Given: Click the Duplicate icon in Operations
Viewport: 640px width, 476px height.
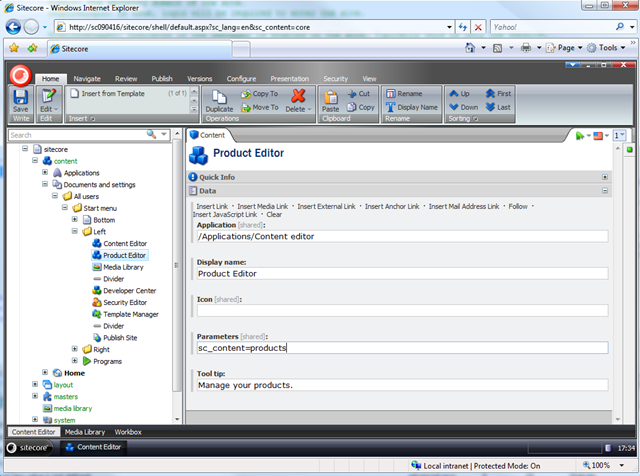Looking at the screenshot, I should pyautogui.click(x=219, y=97).
